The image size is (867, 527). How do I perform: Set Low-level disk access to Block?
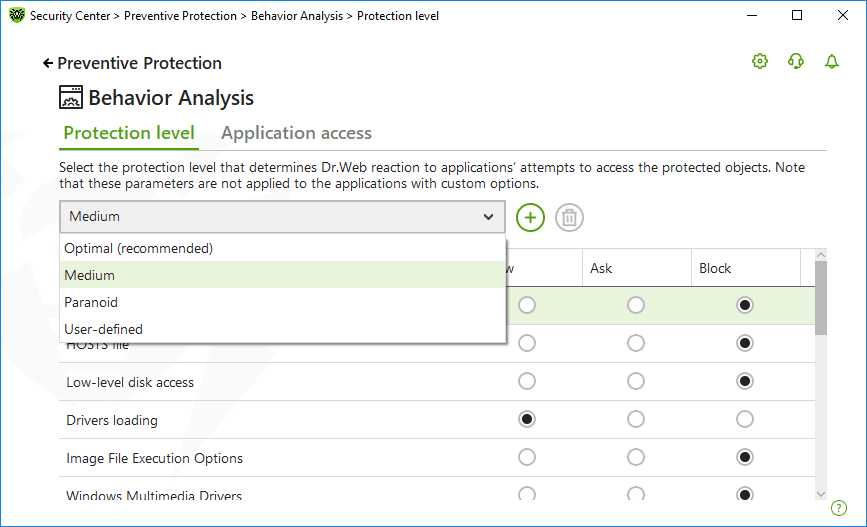click(745, 381)
